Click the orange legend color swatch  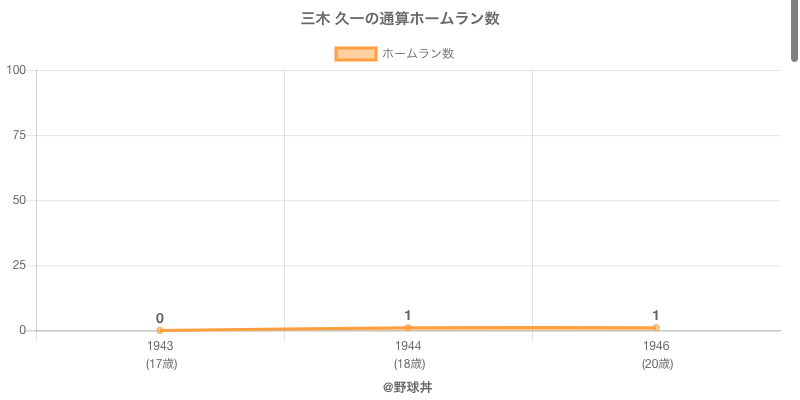click(356, 54)
